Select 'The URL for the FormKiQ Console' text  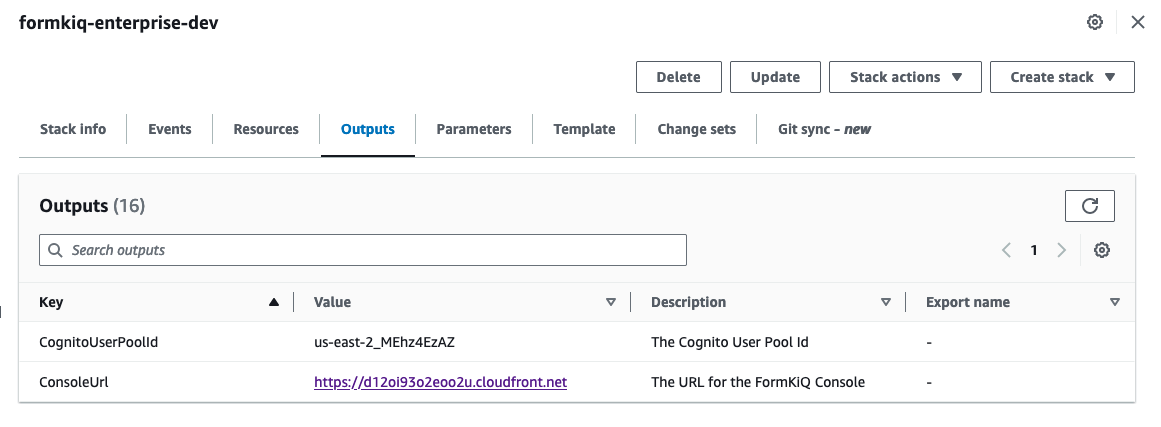pos(758,383)
